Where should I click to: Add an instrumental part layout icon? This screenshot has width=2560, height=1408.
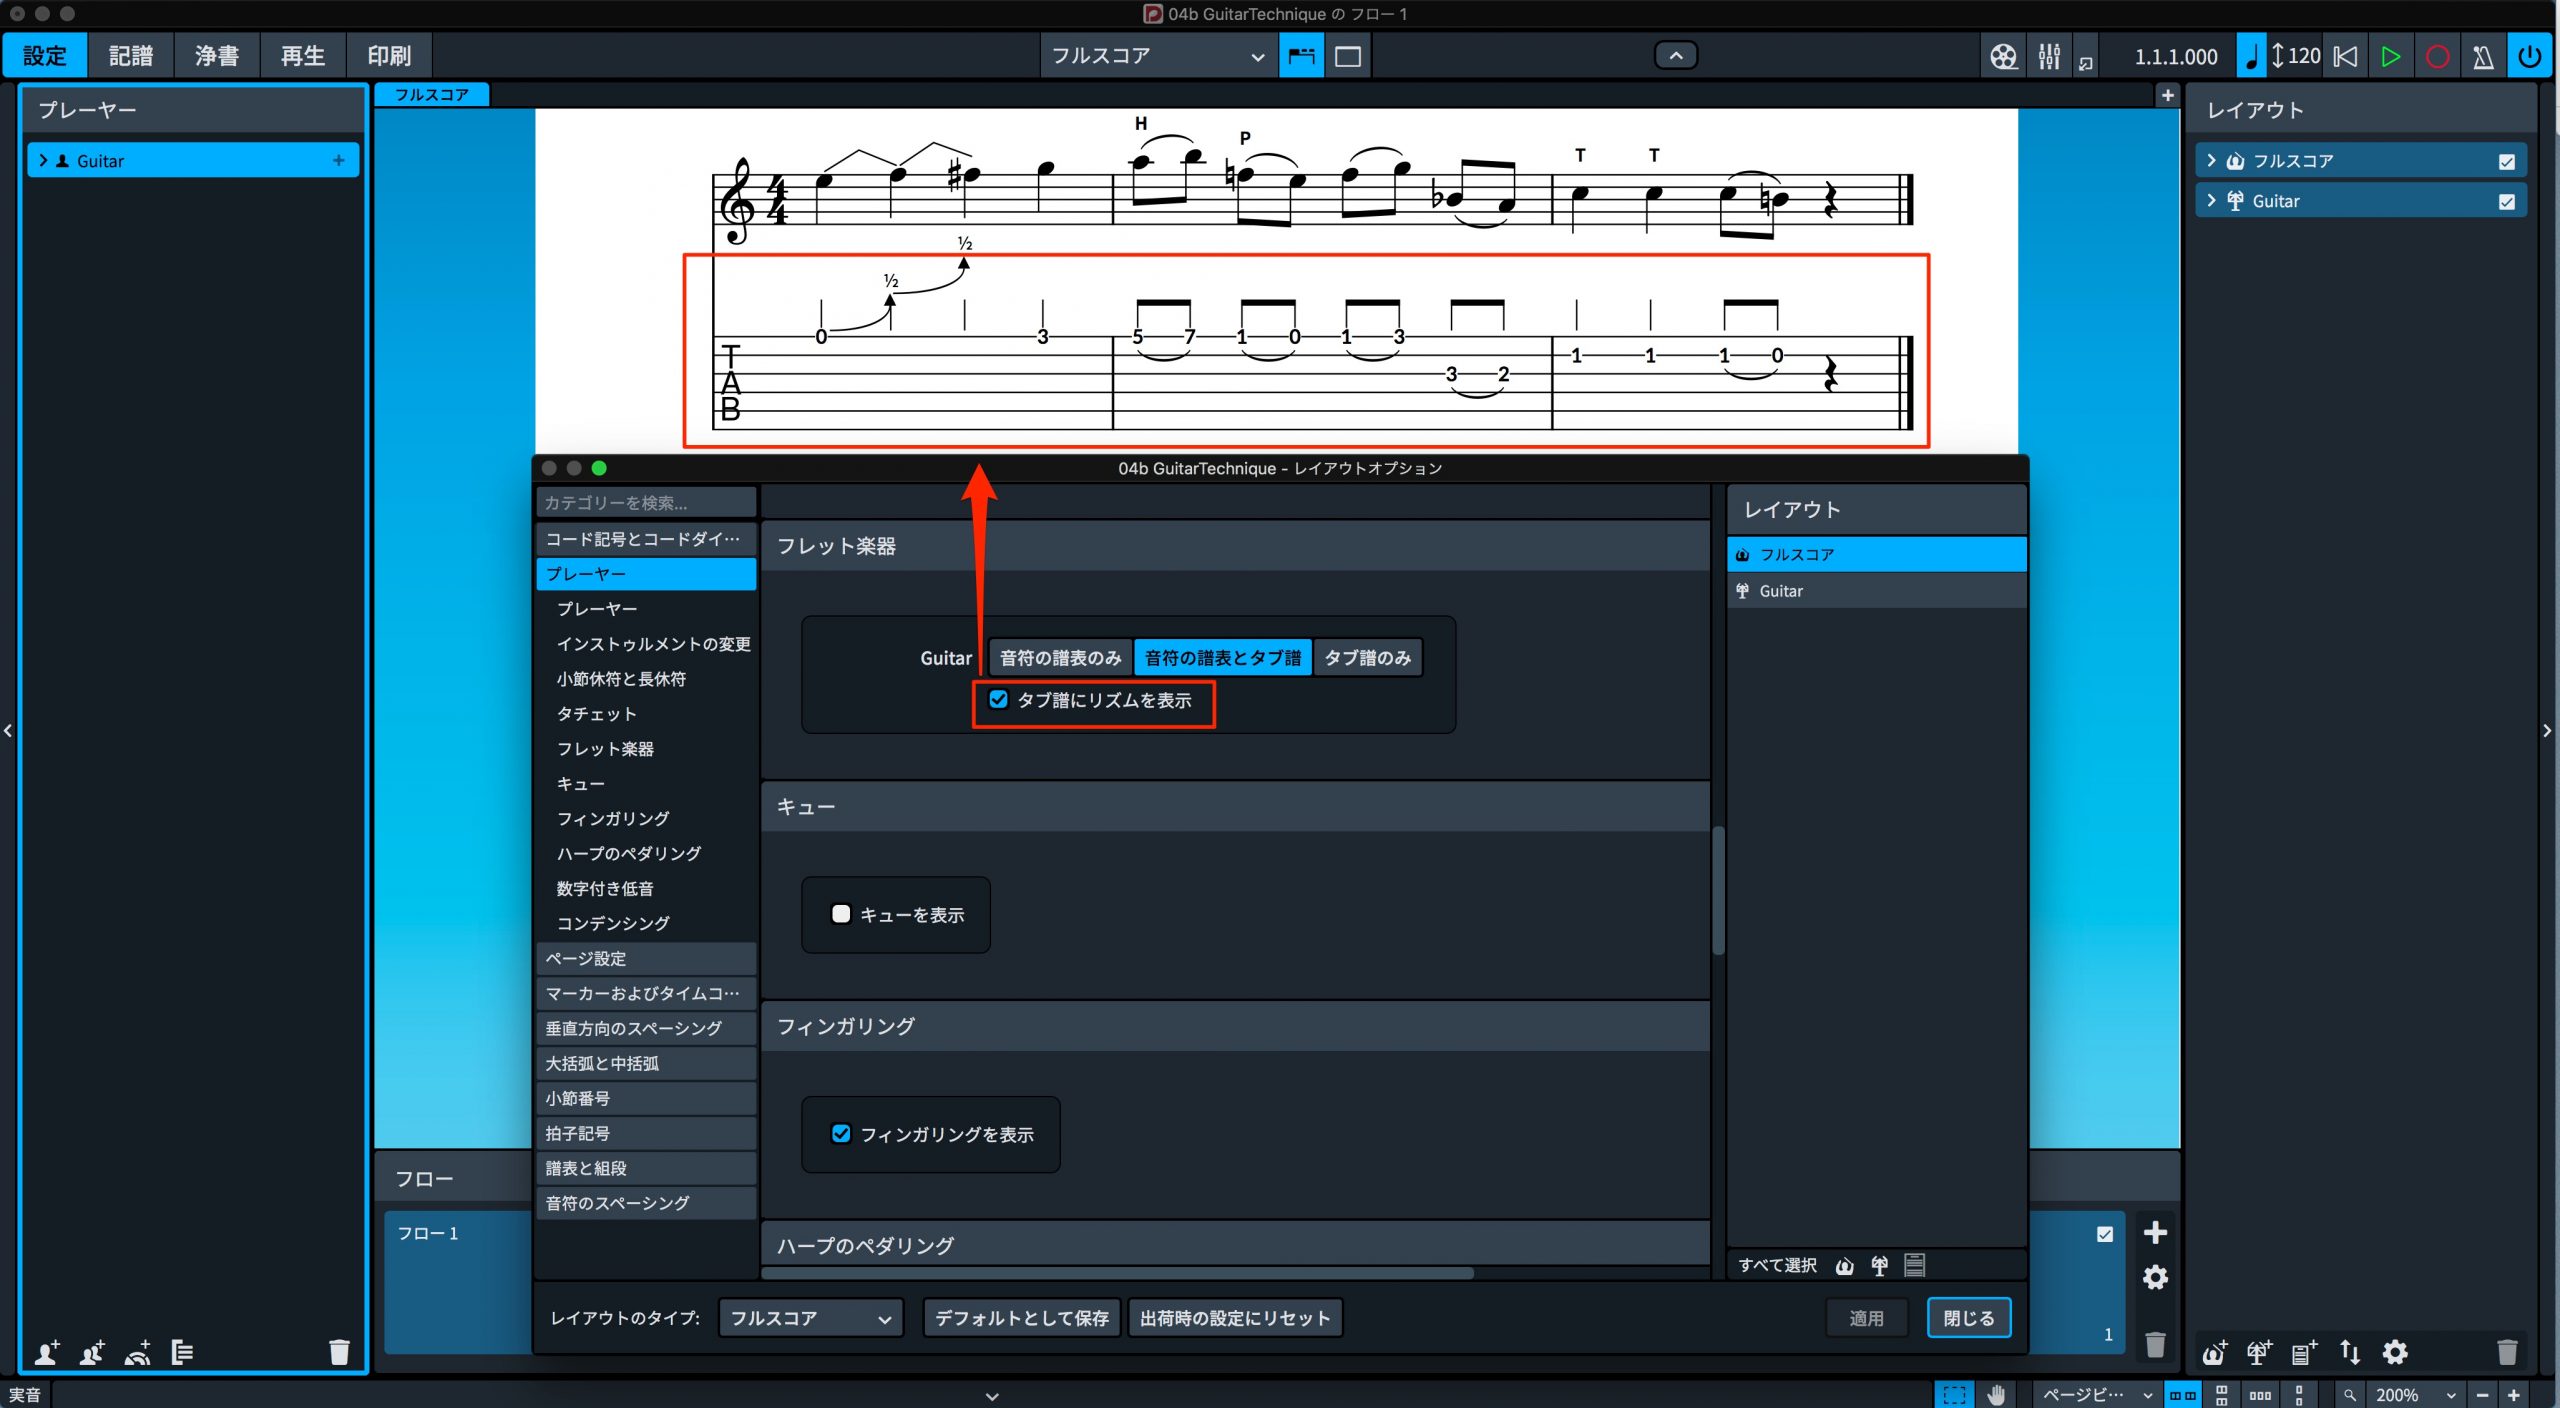tap(2259, 1352)
